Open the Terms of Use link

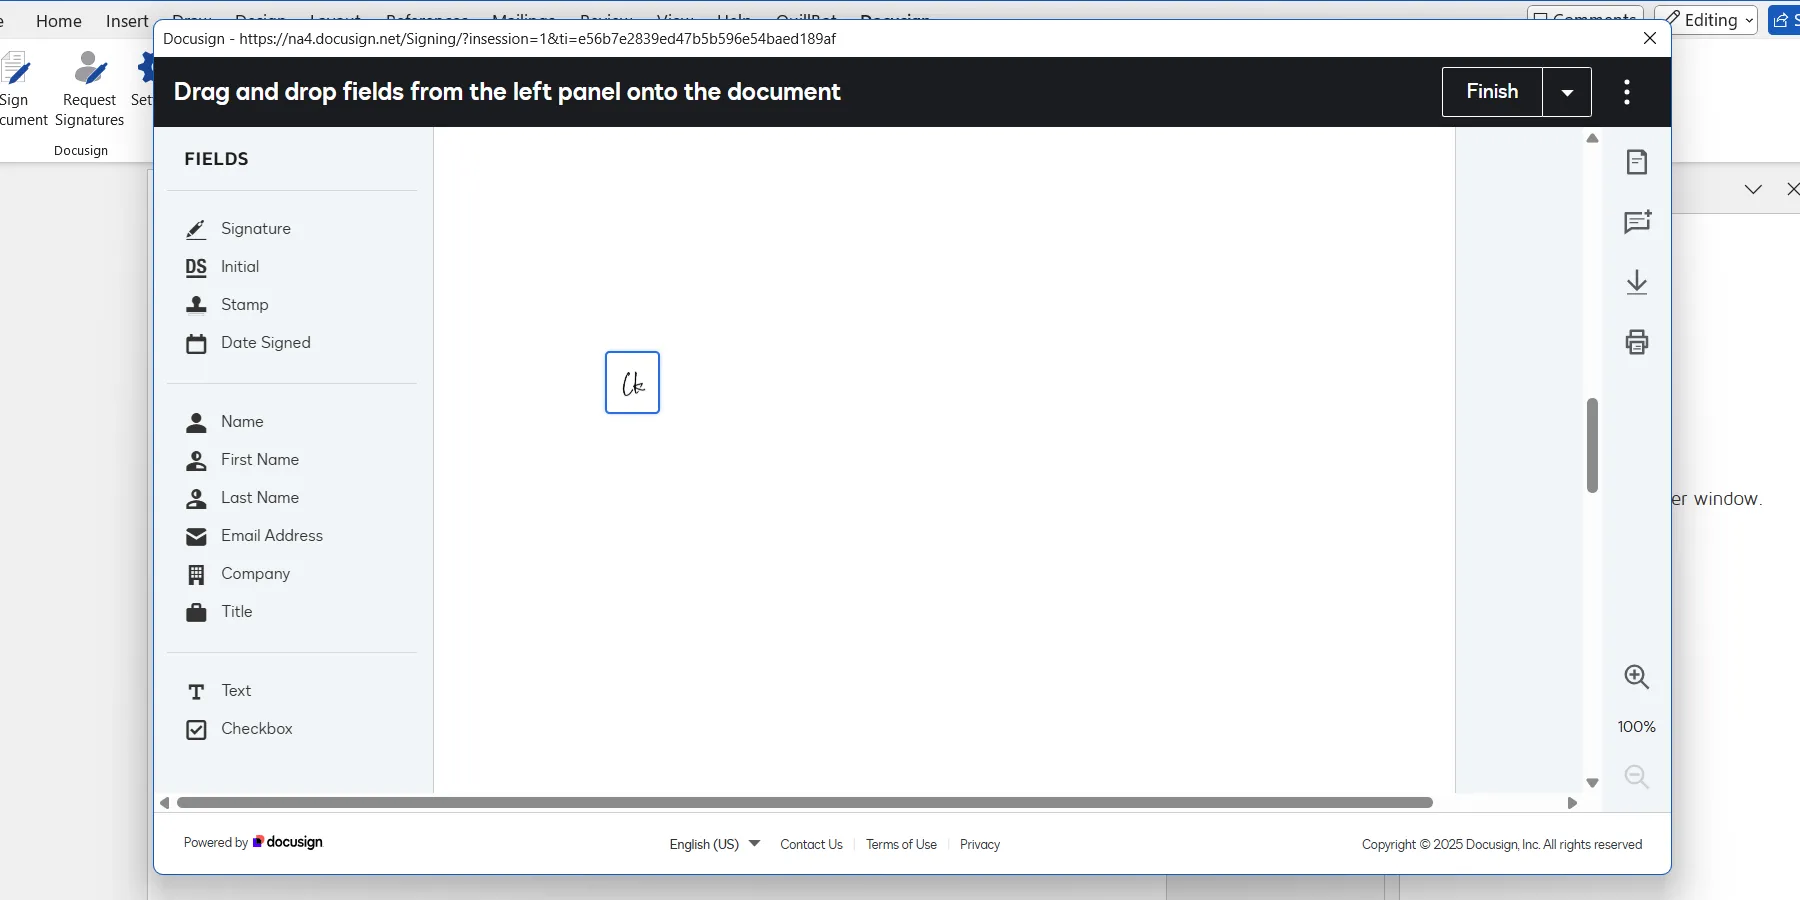[x=901, y=844]
